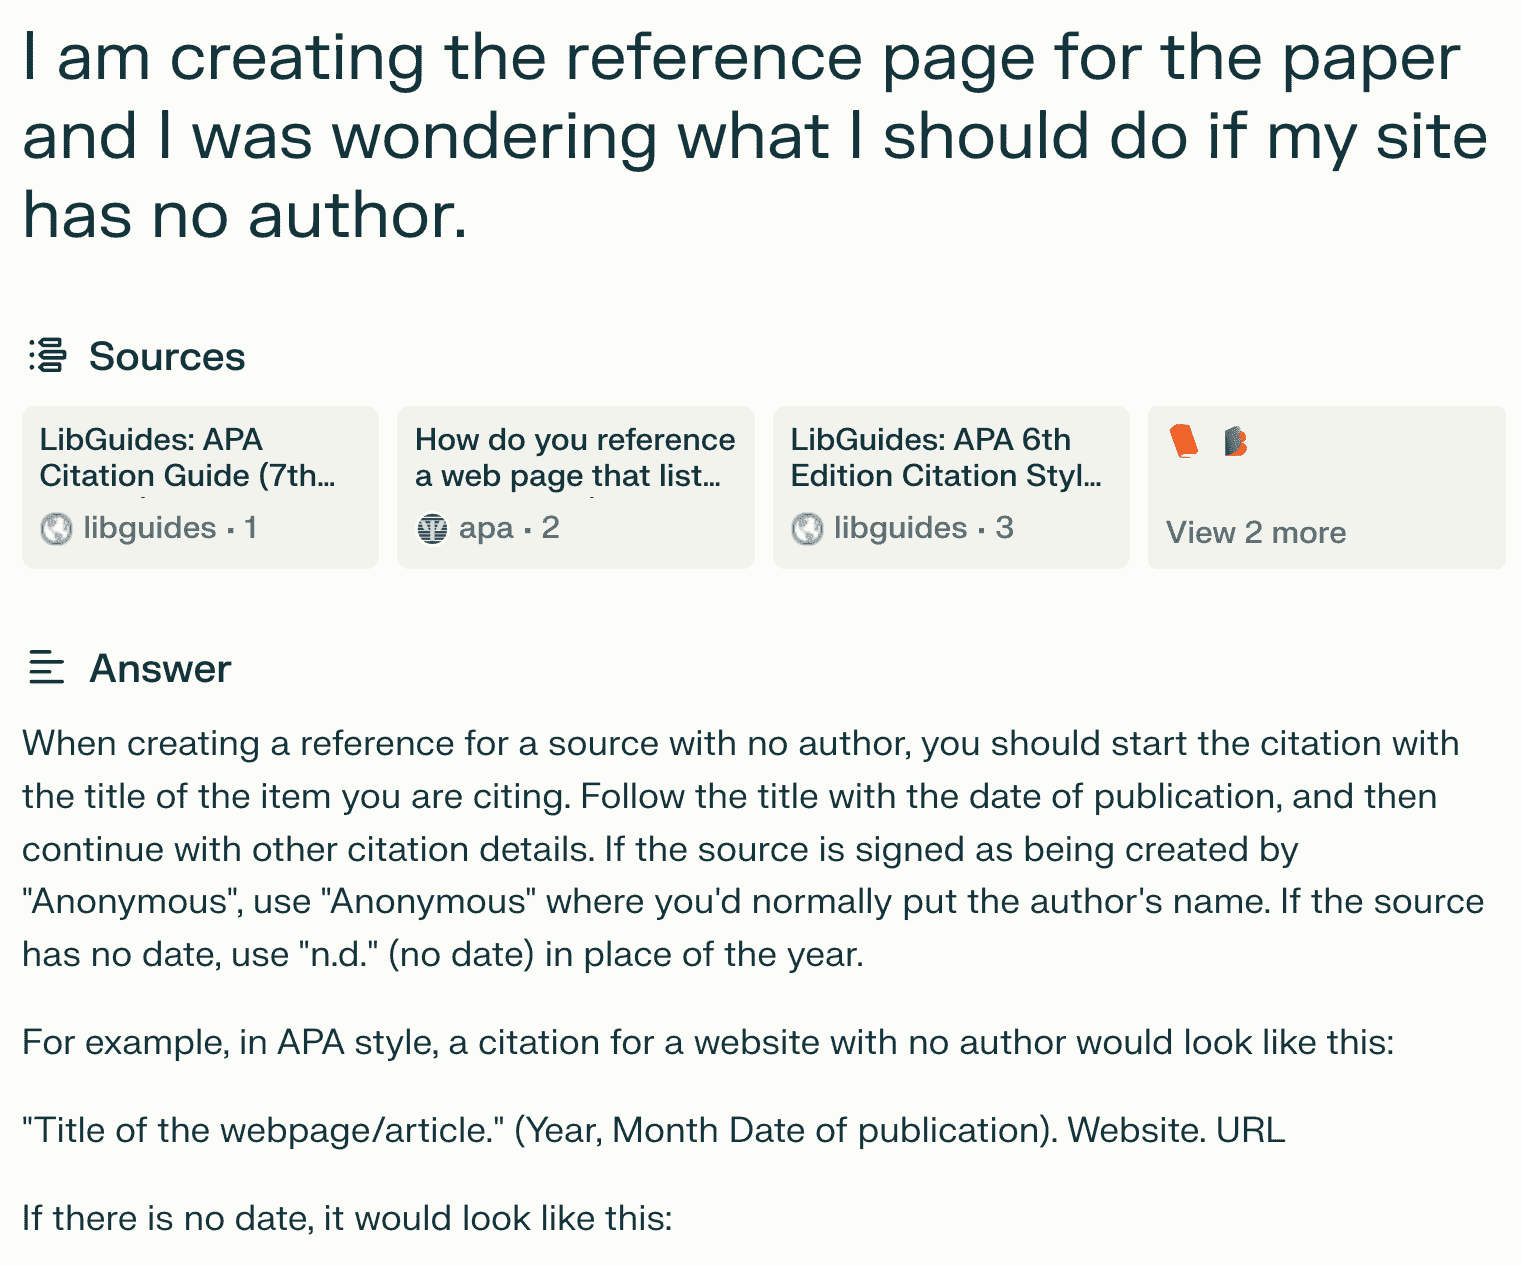Click the Answer section heading
Image resolution: width=1522 pixels, height=1266 pixels.
[x=160, y=669]
